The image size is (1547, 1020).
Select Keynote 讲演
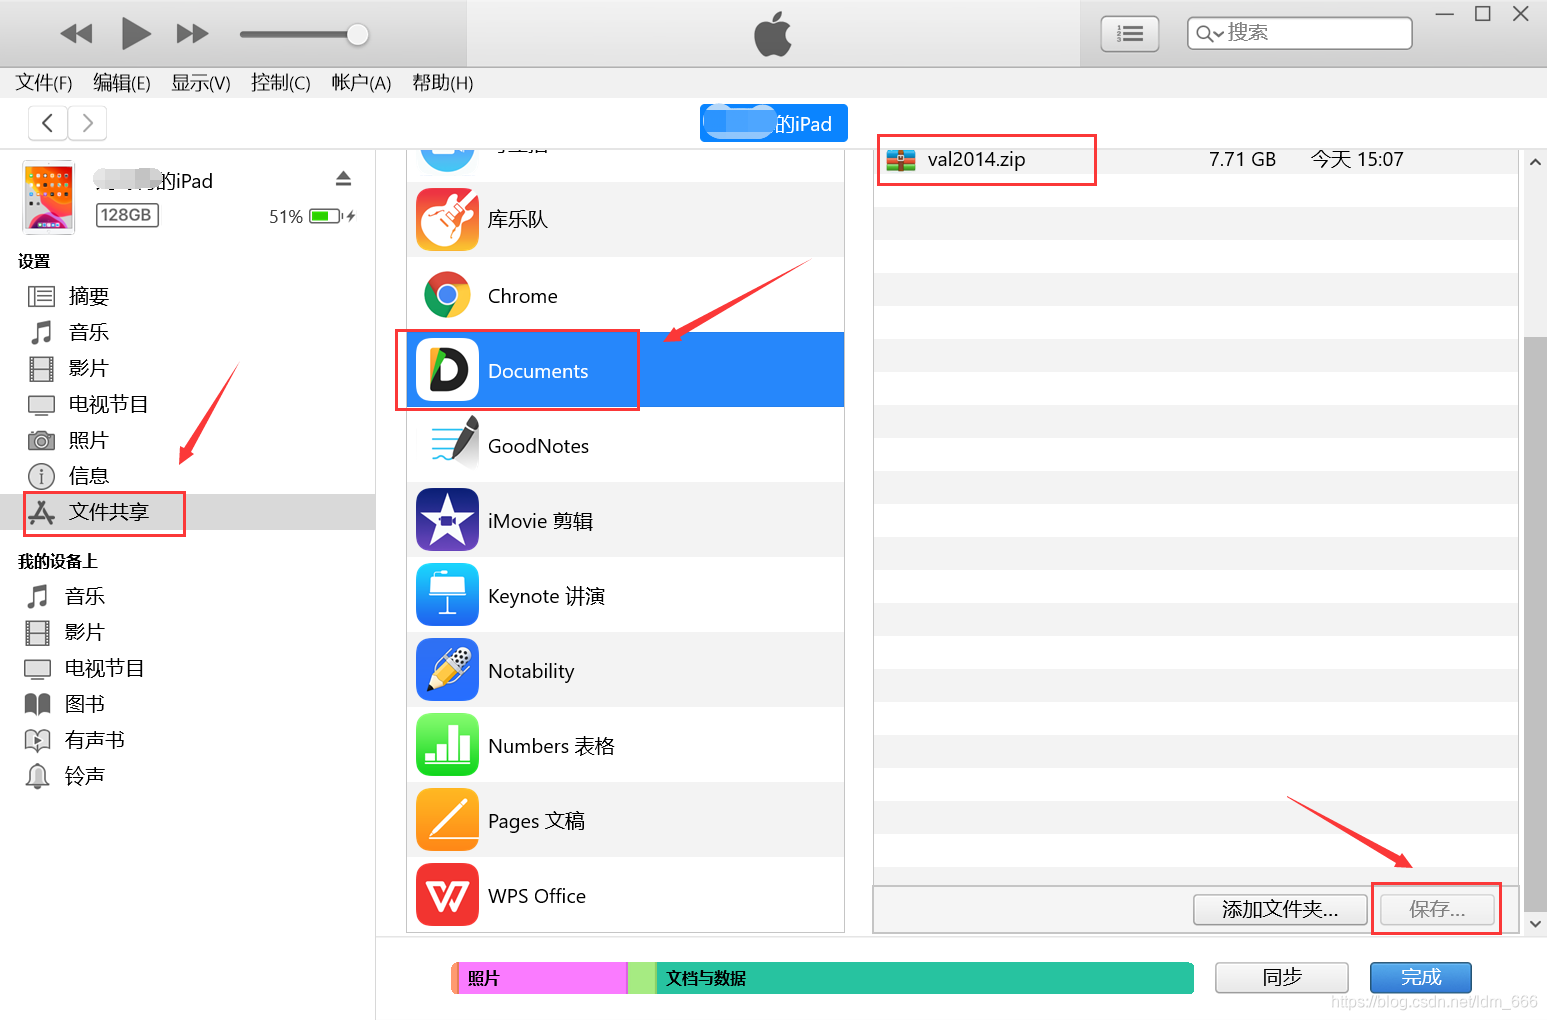point(546,595)
